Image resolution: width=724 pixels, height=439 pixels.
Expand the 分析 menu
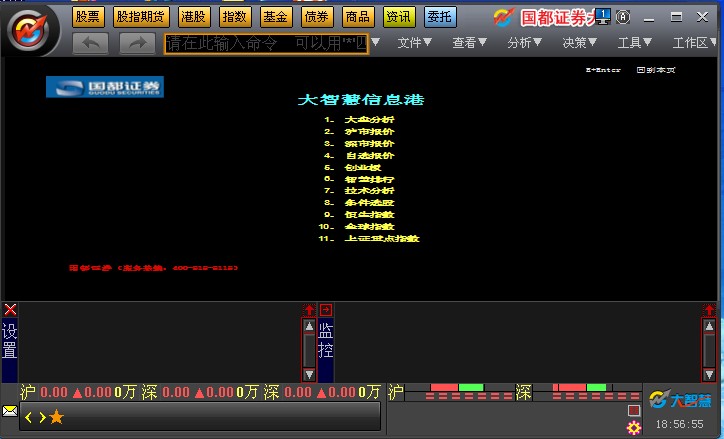525,43
